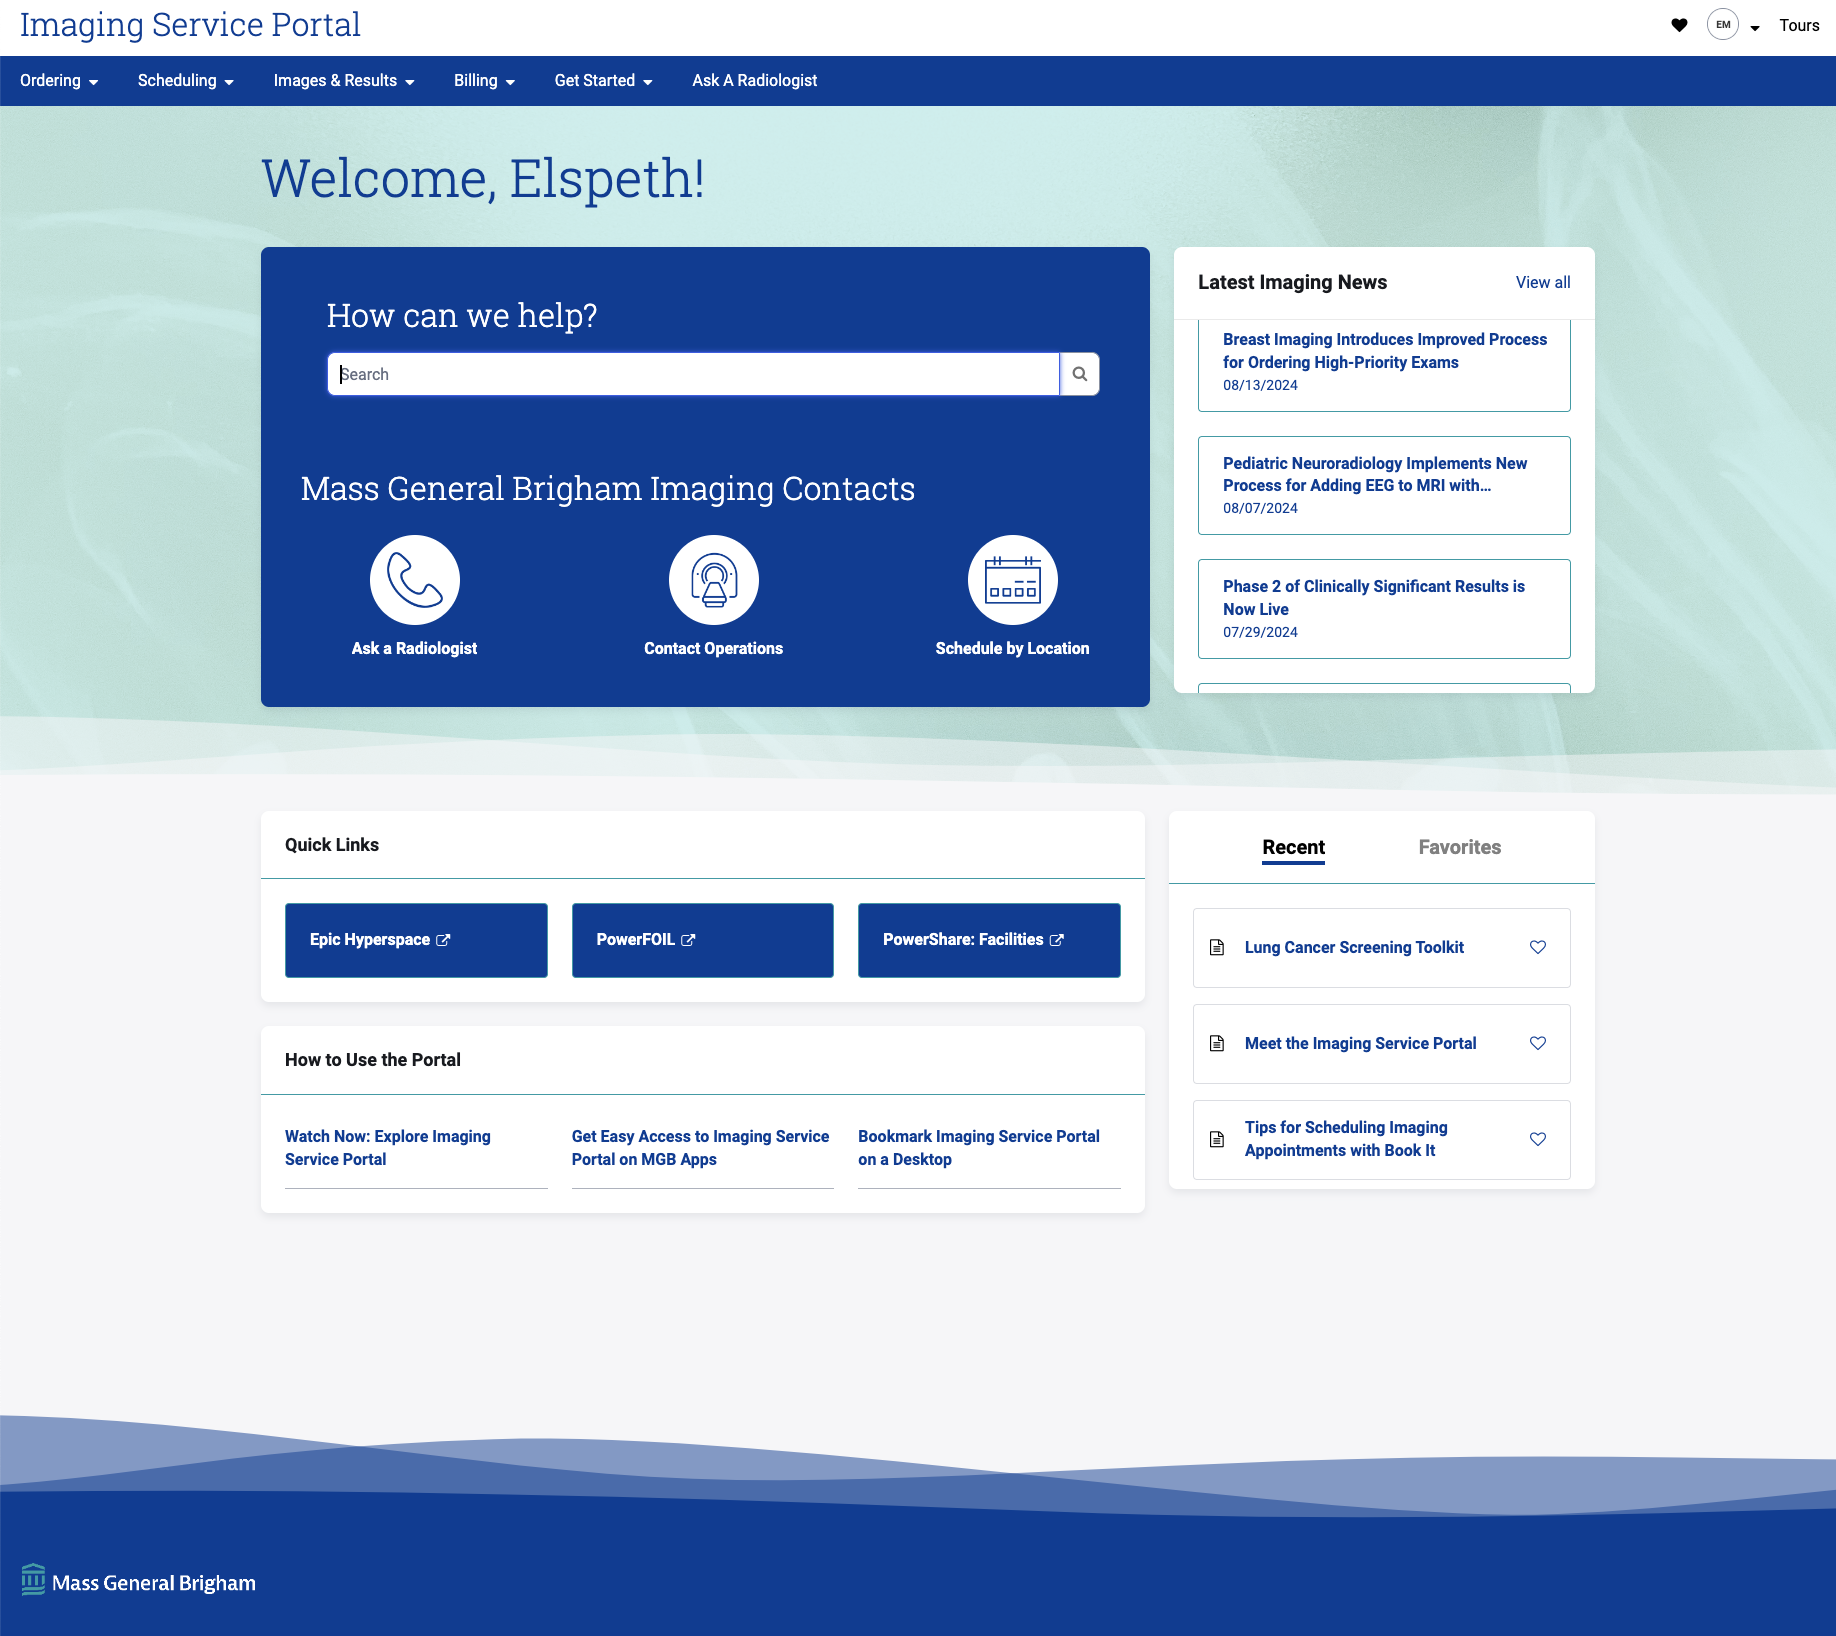This screenshot has width=1836, height=1636.
Task: Open the Schedule by Location label link
Action: click(x=1013, y=648)
